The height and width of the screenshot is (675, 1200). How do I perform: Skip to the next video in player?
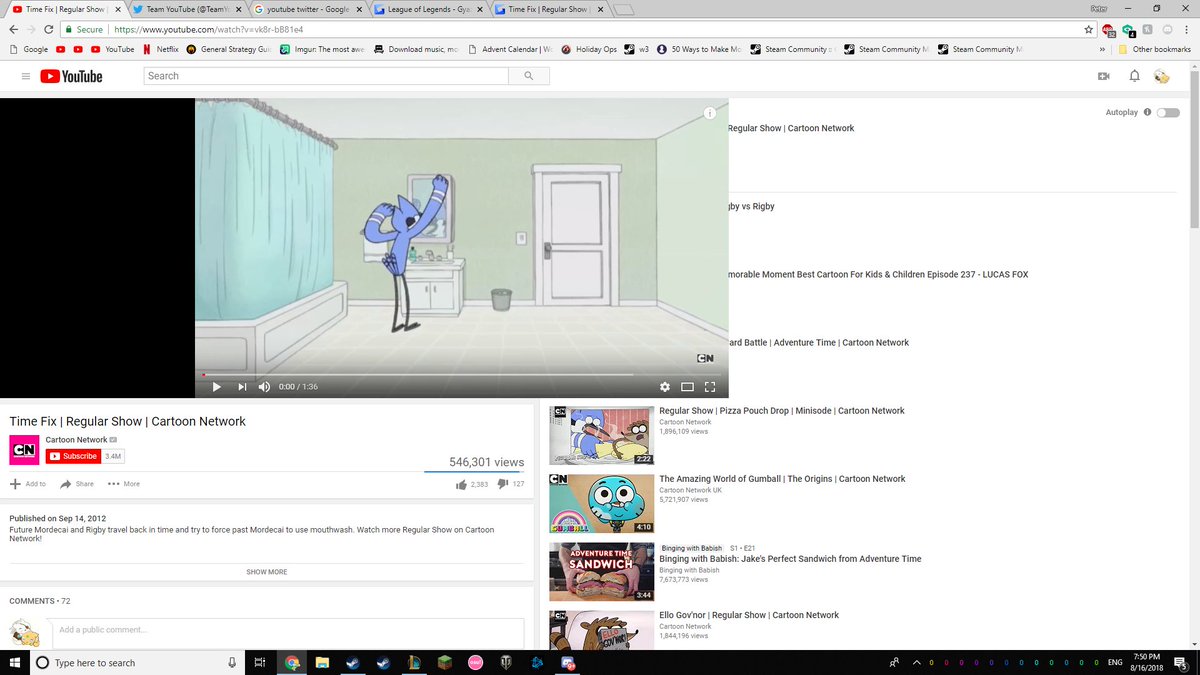click(242, 387)
